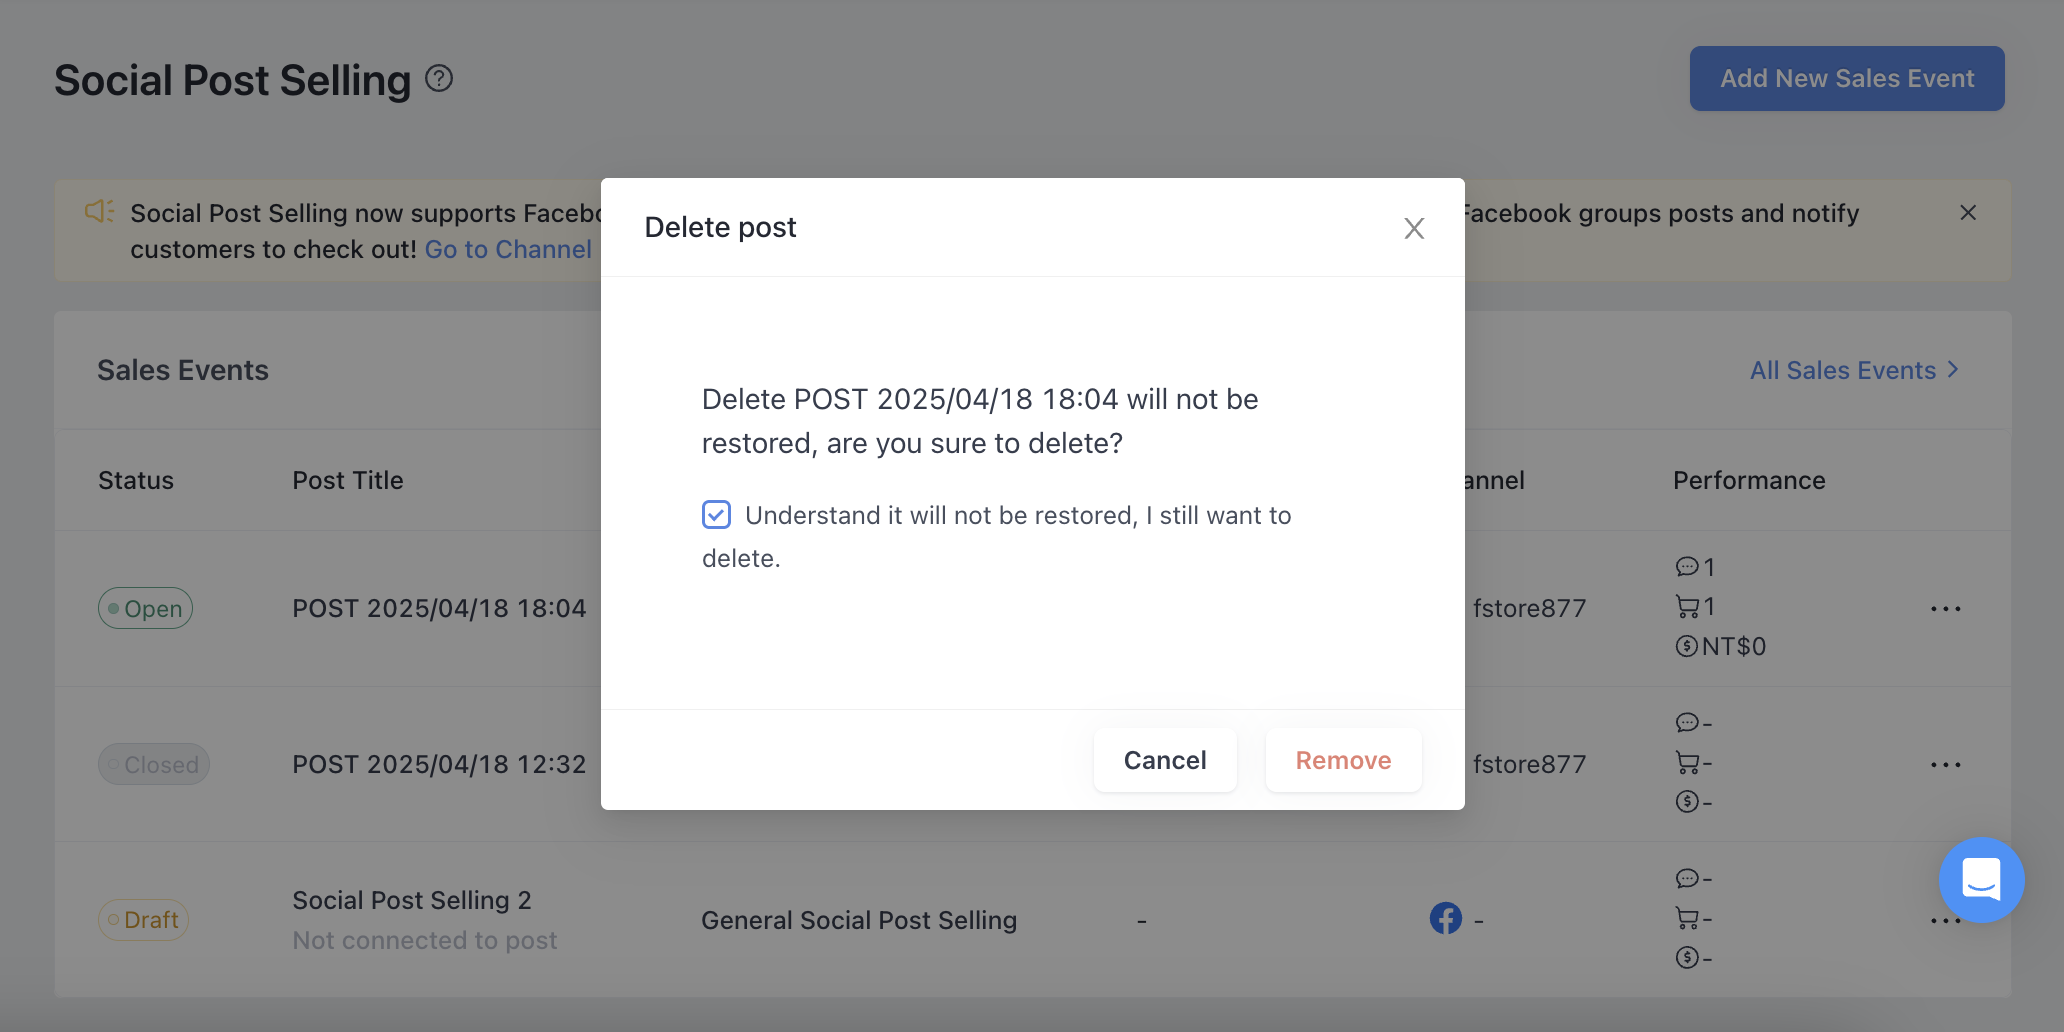Click 'Not connected to post' text
This screenshot has height=1032, width=2064.
(425, 940)
